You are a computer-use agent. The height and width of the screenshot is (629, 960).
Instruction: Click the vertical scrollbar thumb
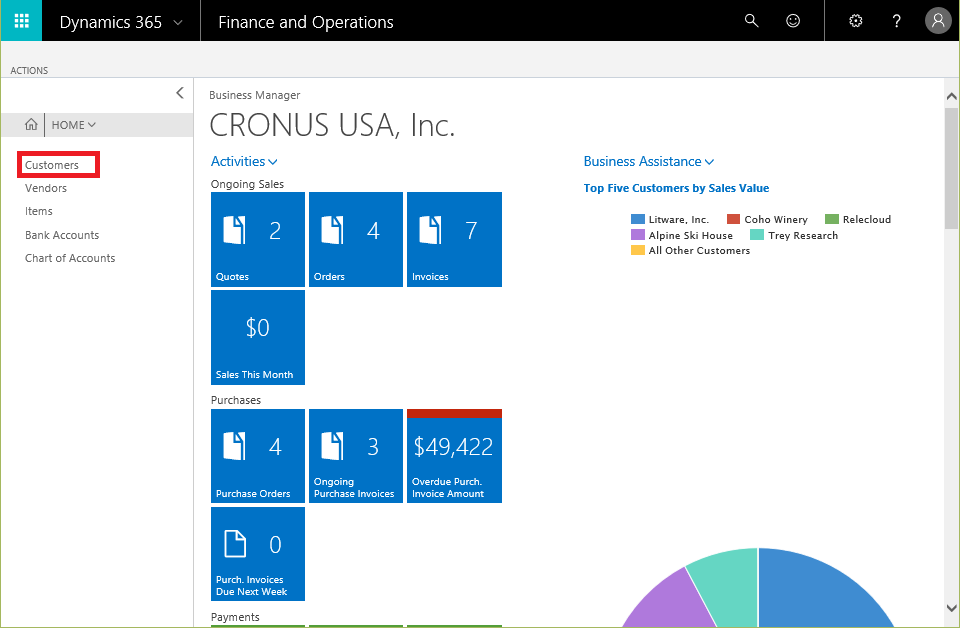951,168
